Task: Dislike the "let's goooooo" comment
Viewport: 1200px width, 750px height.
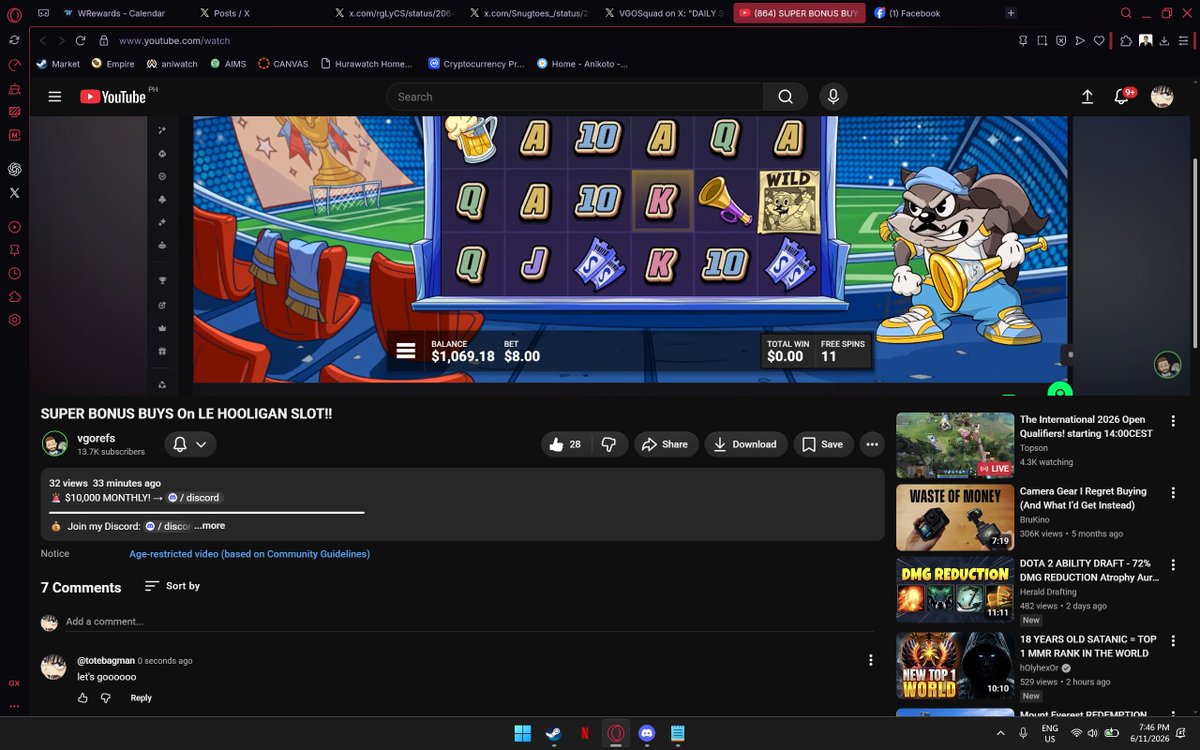Action: pyautogui.click(x=106, y=698)
